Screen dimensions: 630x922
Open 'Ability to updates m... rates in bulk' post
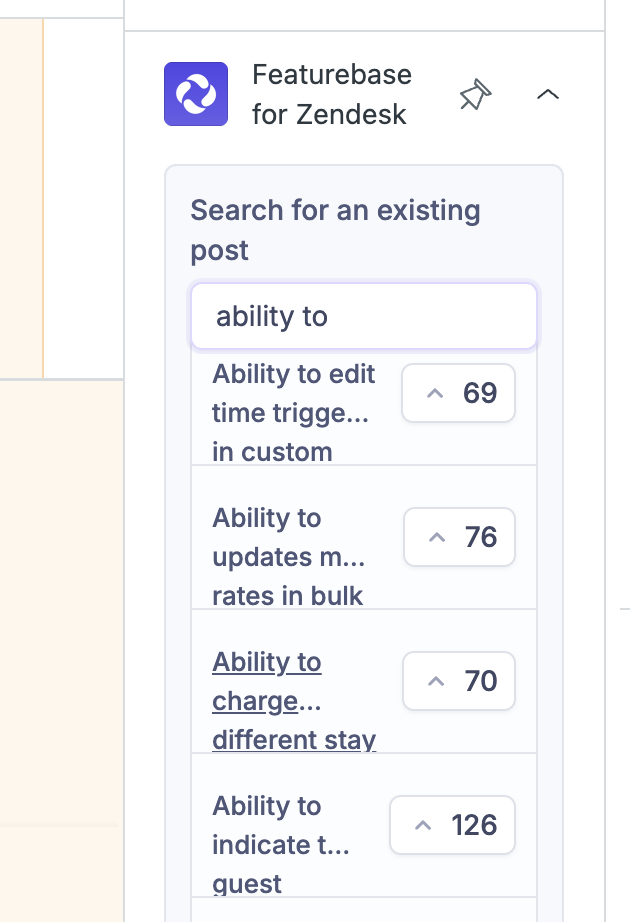tap(287, 556)
